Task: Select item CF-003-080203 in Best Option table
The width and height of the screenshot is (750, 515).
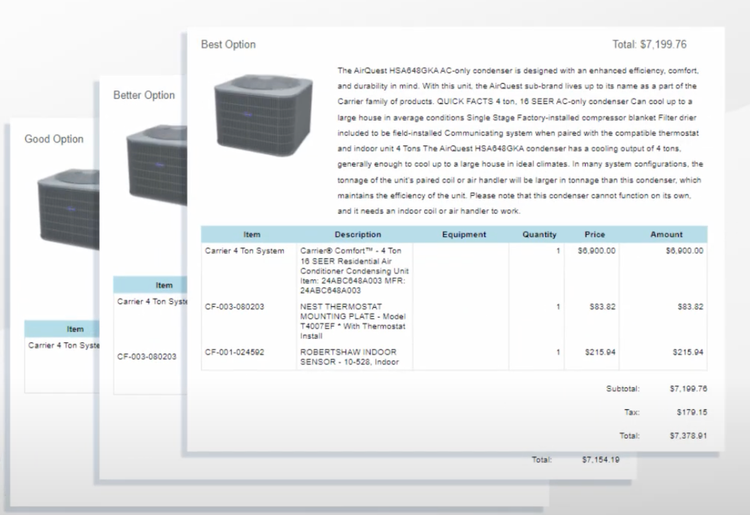Action: 234,307
